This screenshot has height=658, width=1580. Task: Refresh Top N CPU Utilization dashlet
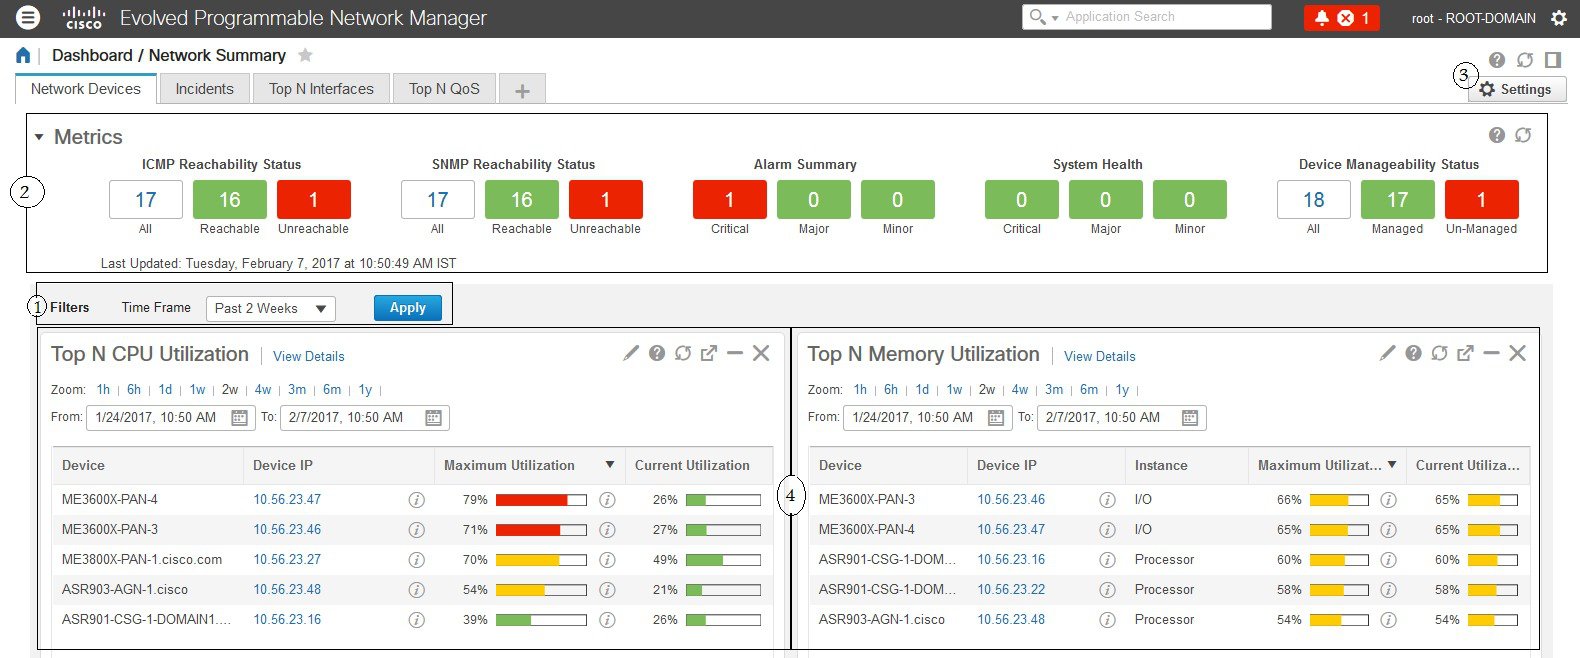(683, 353)
